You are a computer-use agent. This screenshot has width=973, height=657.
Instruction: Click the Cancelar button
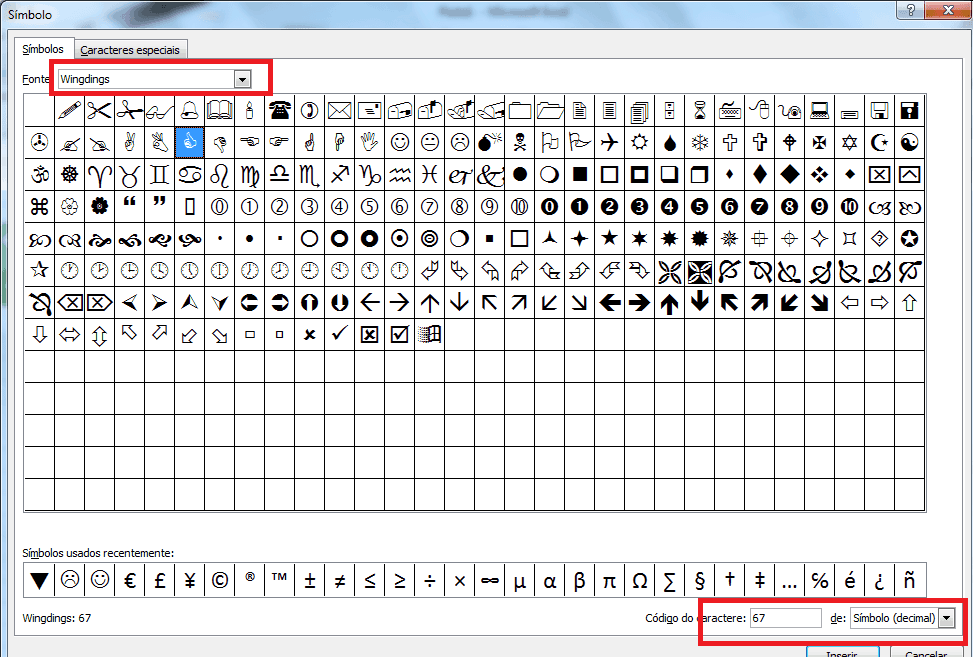coord(925,651)
